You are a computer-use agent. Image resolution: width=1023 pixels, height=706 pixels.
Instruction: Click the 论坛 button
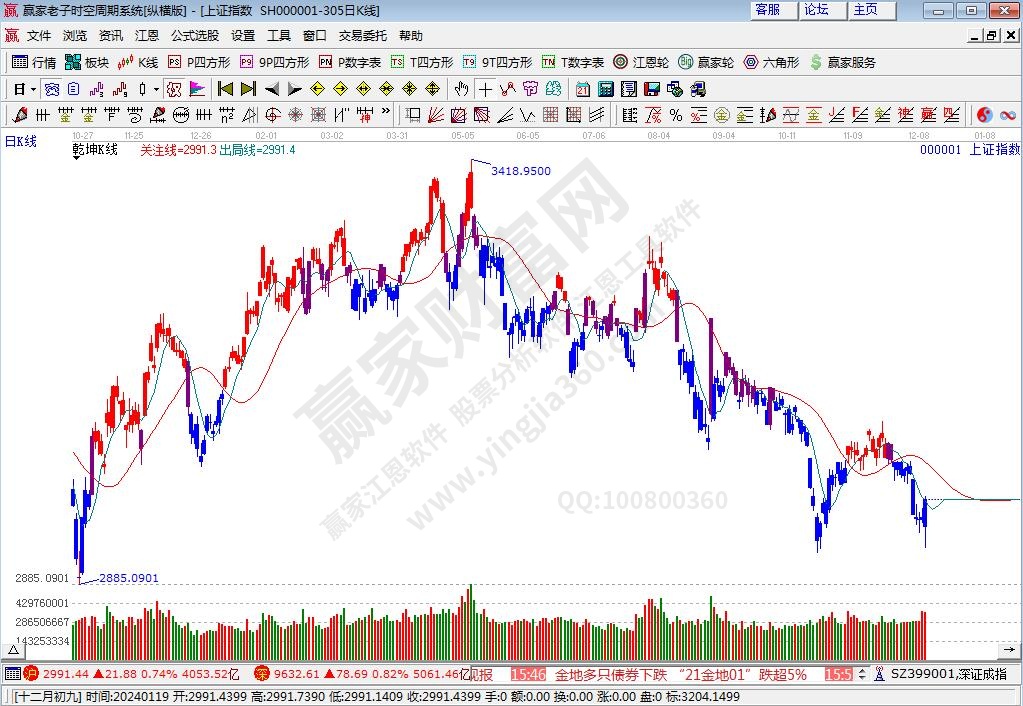tap(816, 10)
